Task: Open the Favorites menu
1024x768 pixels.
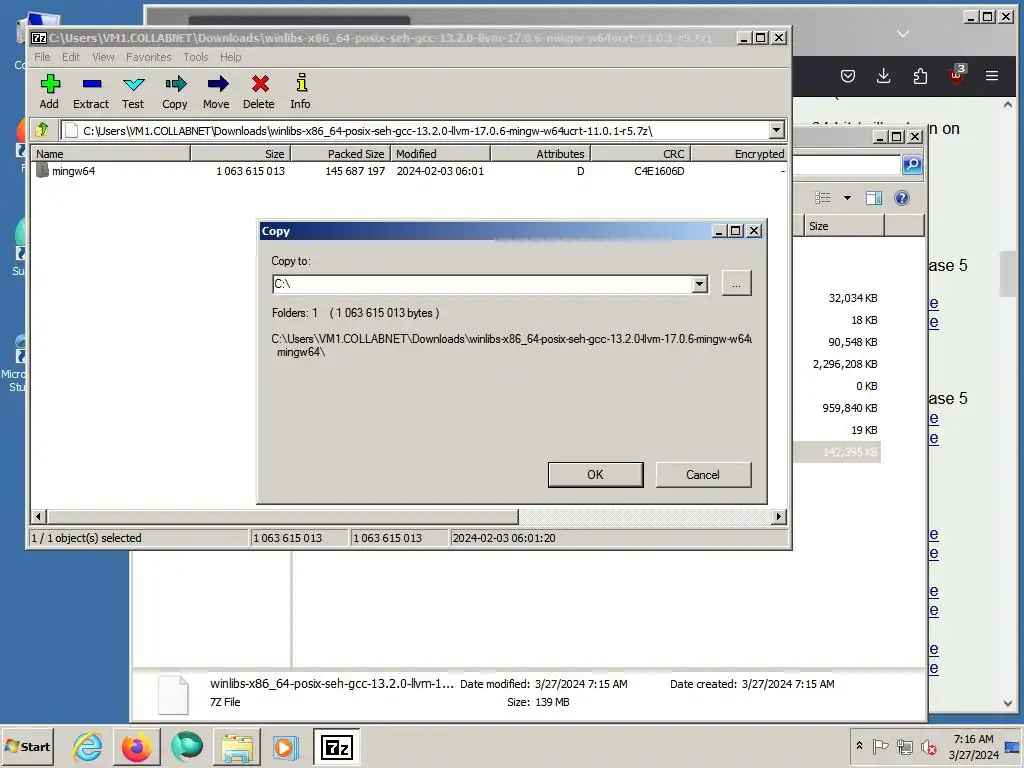Action: coord(148,57)
